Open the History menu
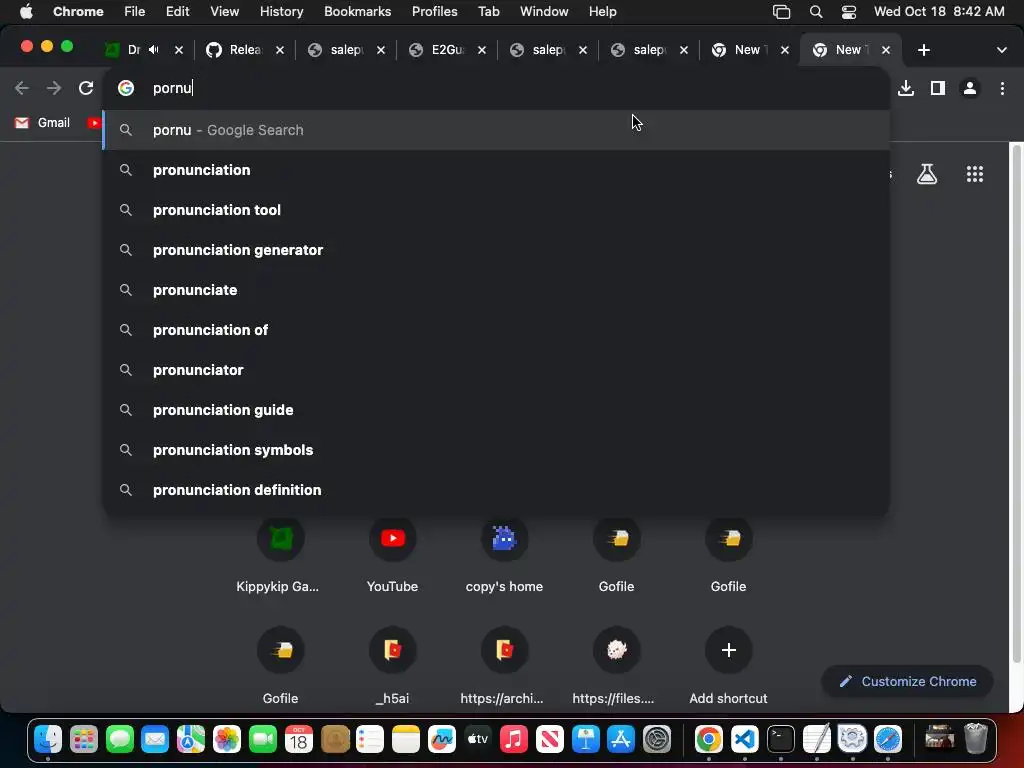Viewport: 1024px width, 768px height. click(x=281, y=12)
